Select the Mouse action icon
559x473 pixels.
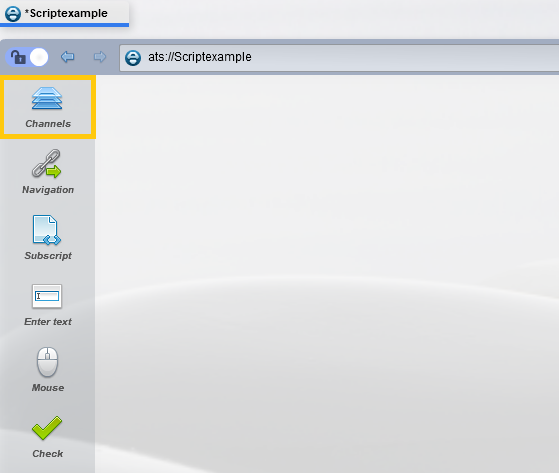[47, 362]
